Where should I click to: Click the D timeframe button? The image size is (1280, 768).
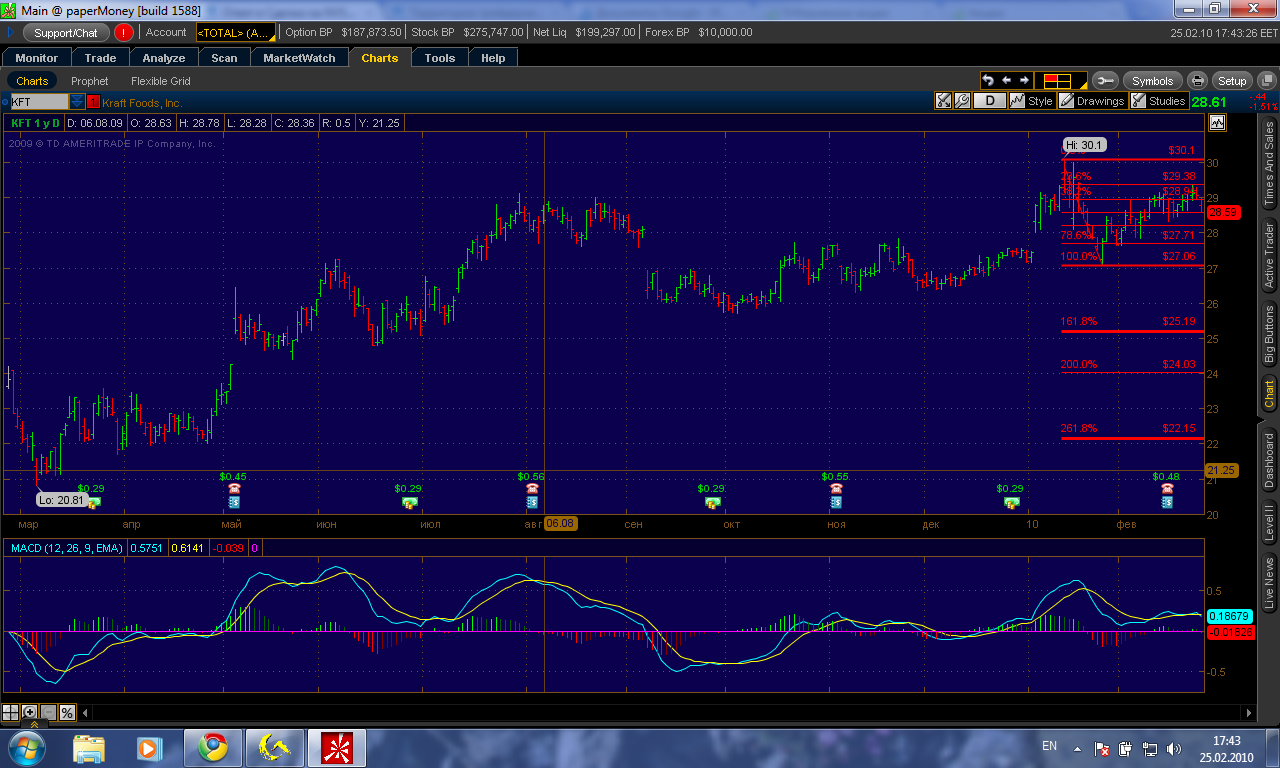[990, 101]
